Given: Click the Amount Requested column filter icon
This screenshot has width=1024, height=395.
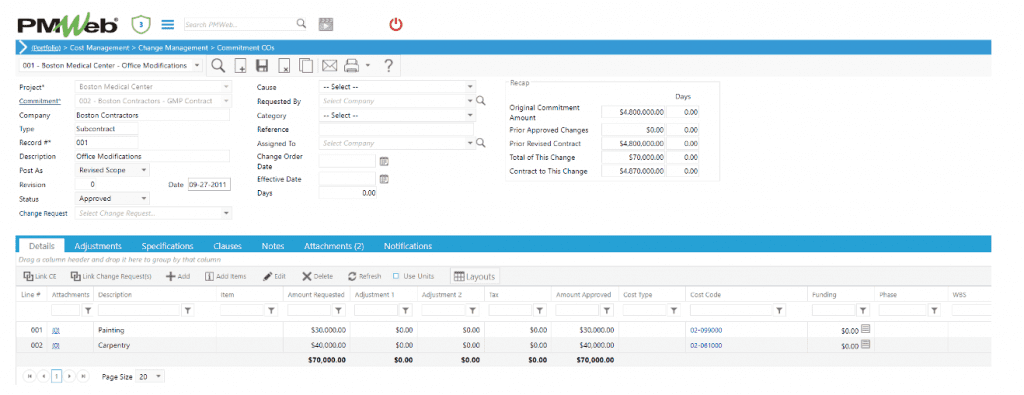Looking at the screenshot, I should coord(339,311).
